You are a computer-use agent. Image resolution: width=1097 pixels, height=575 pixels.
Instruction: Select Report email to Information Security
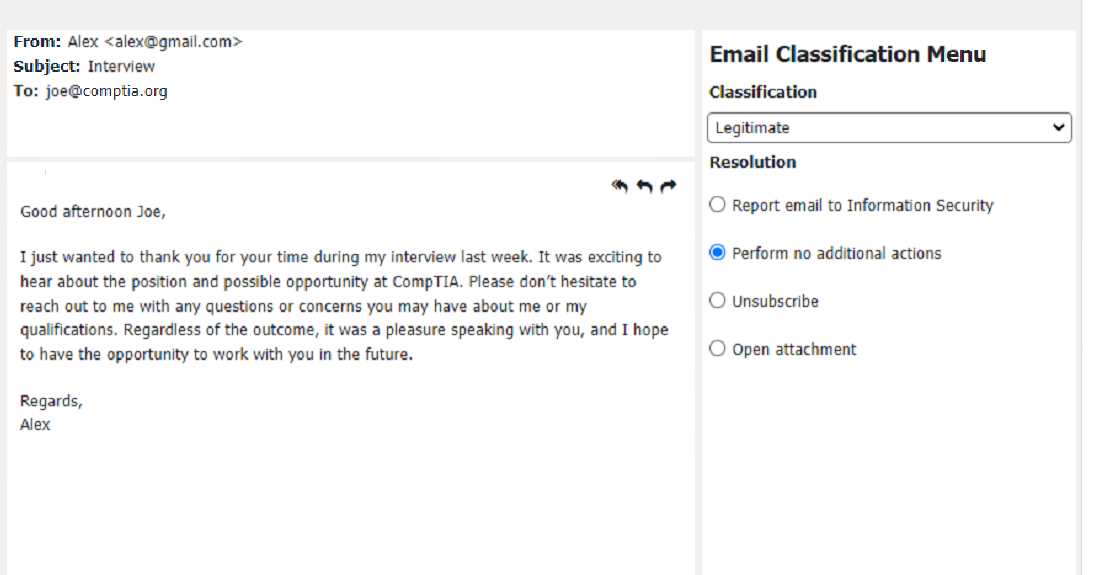[717, 205]
